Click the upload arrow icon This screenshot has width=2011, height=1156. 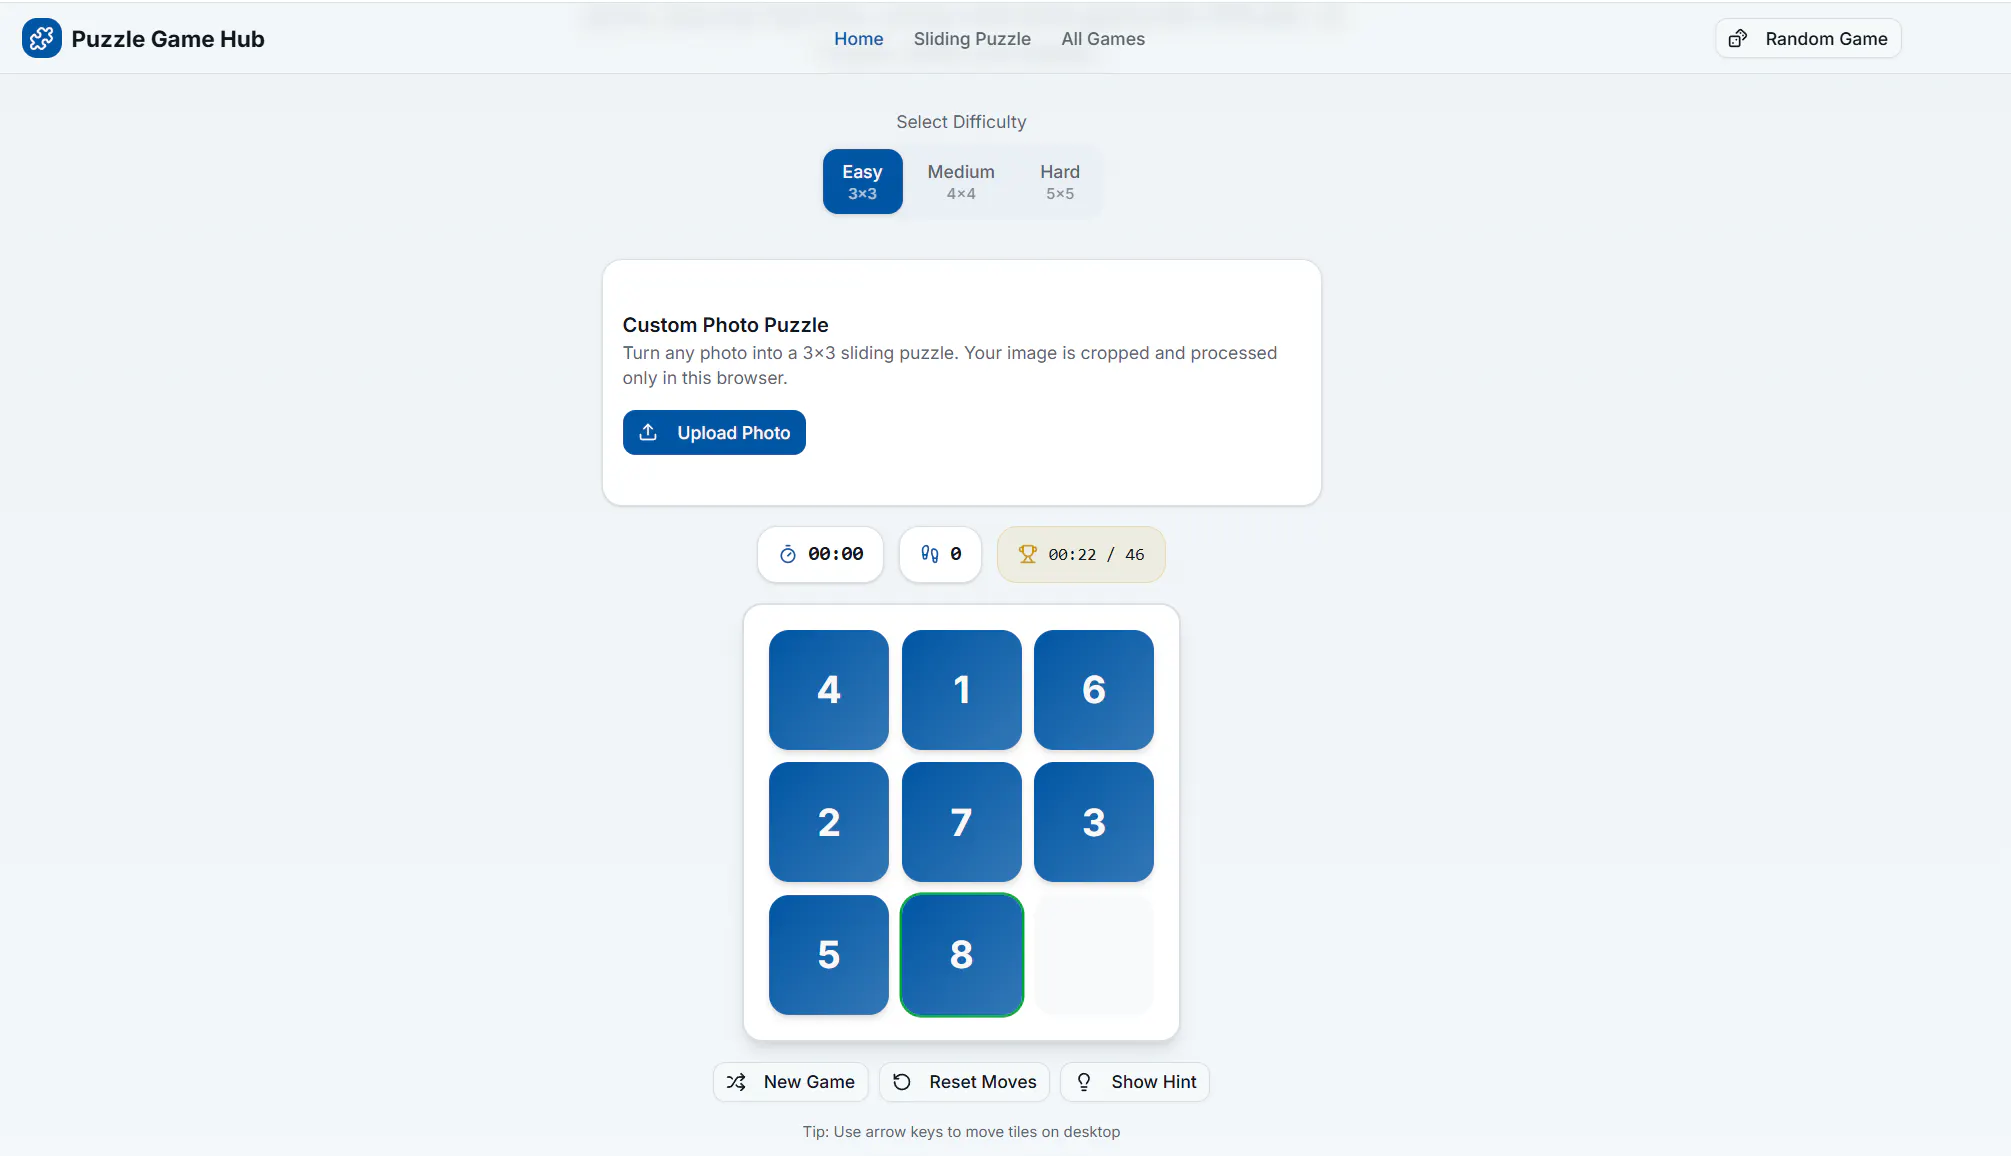coord(648,432)
